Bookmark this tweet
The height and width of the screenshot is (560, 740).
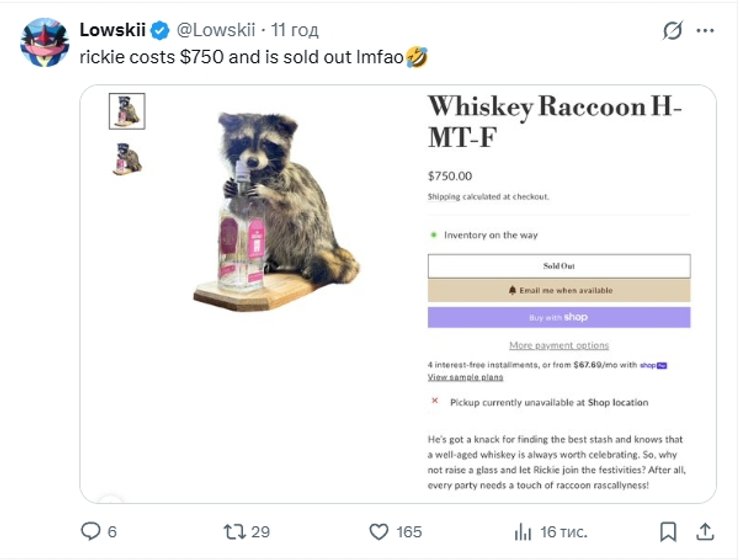[668, 532]
